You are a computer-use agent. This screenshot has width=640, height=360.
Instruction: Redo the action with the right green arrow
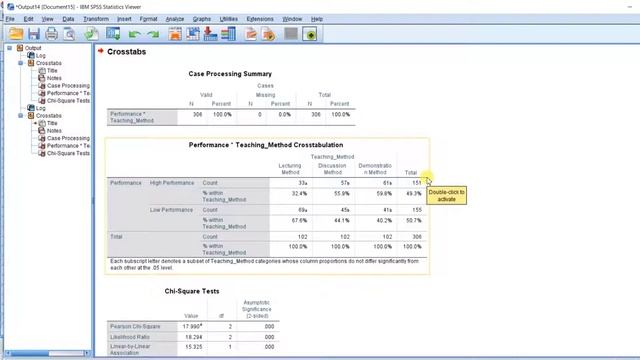coord(153,34)
